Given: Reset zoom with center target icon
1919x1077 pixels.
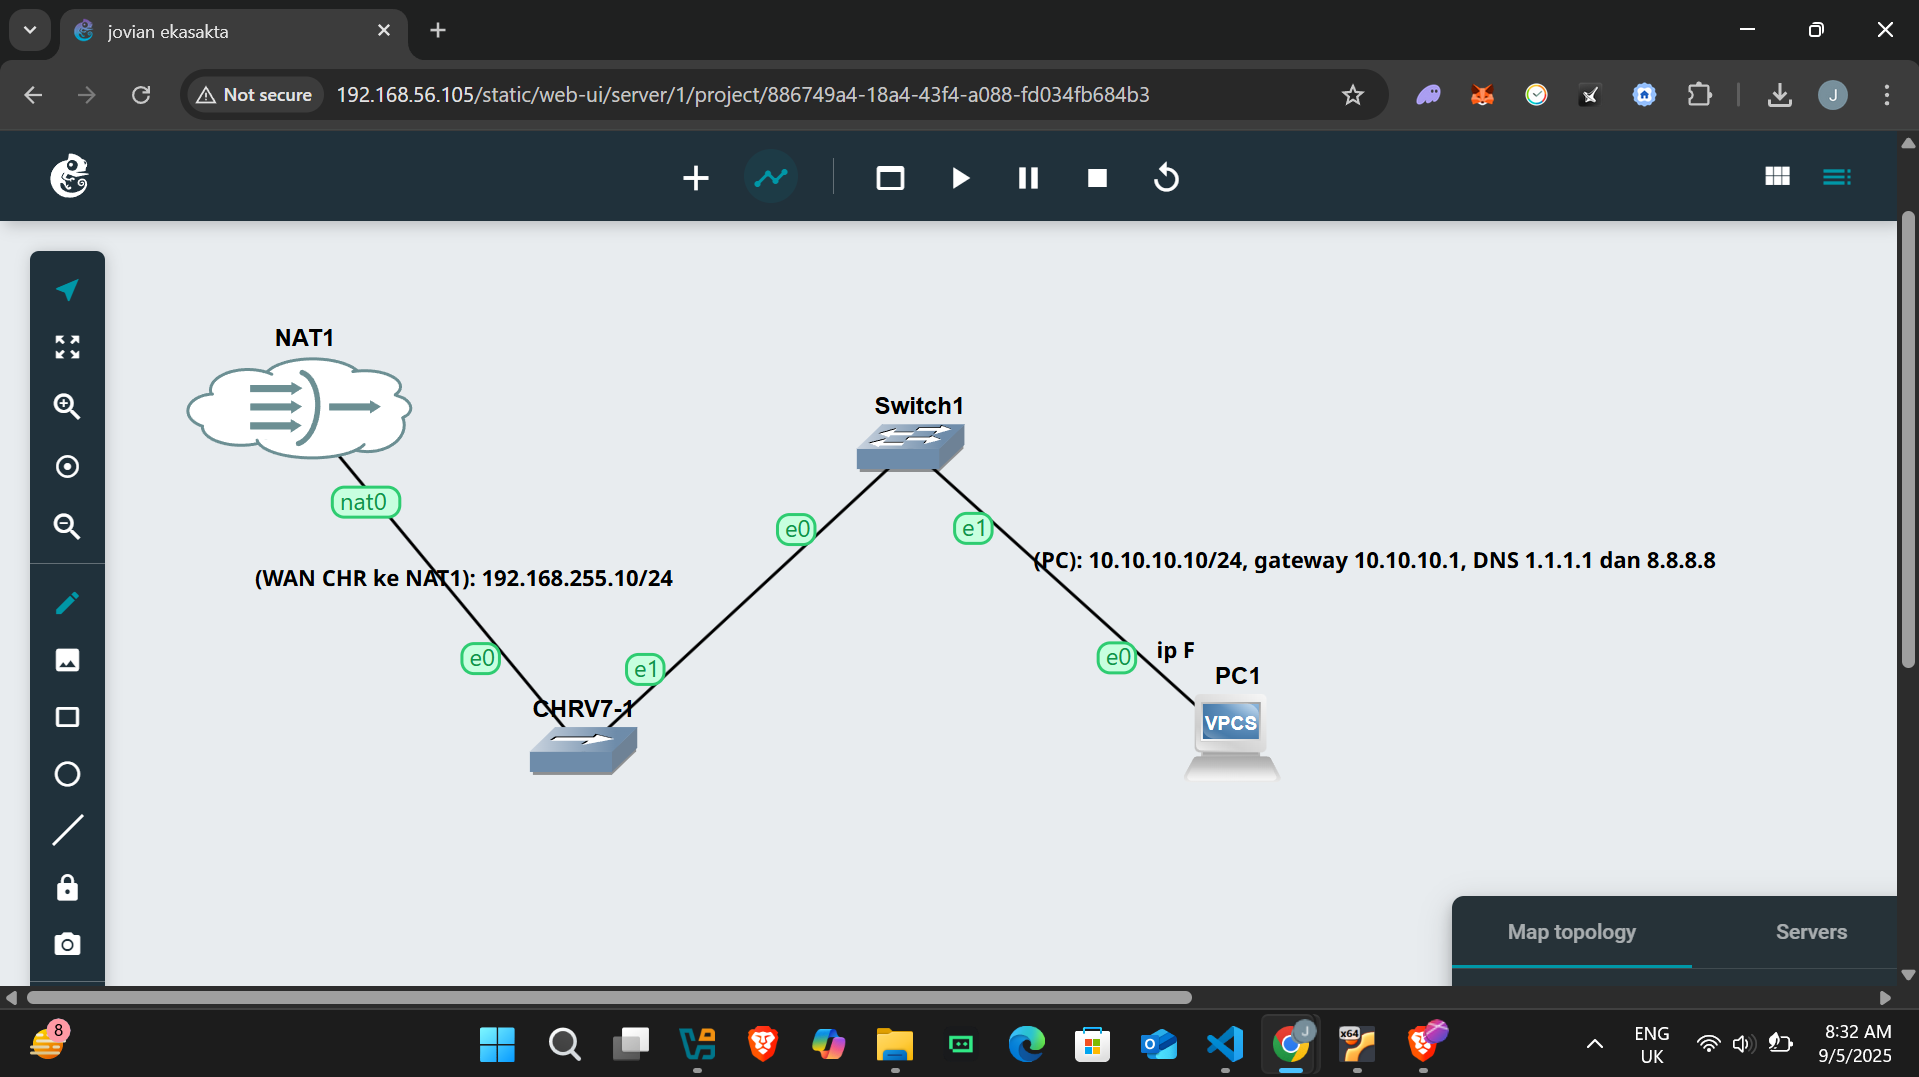Looking at the screenshot, I should 67,466.
